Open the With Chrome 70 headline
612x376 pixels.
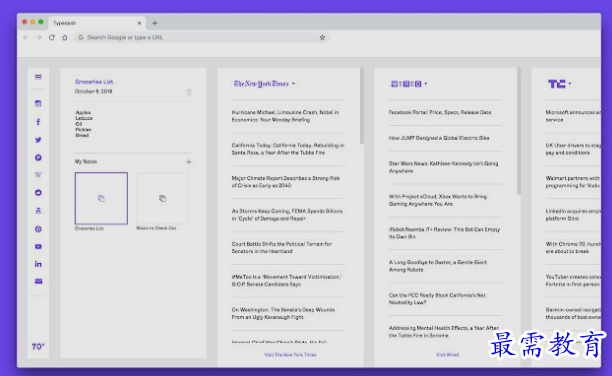click(x=573, y=248)
